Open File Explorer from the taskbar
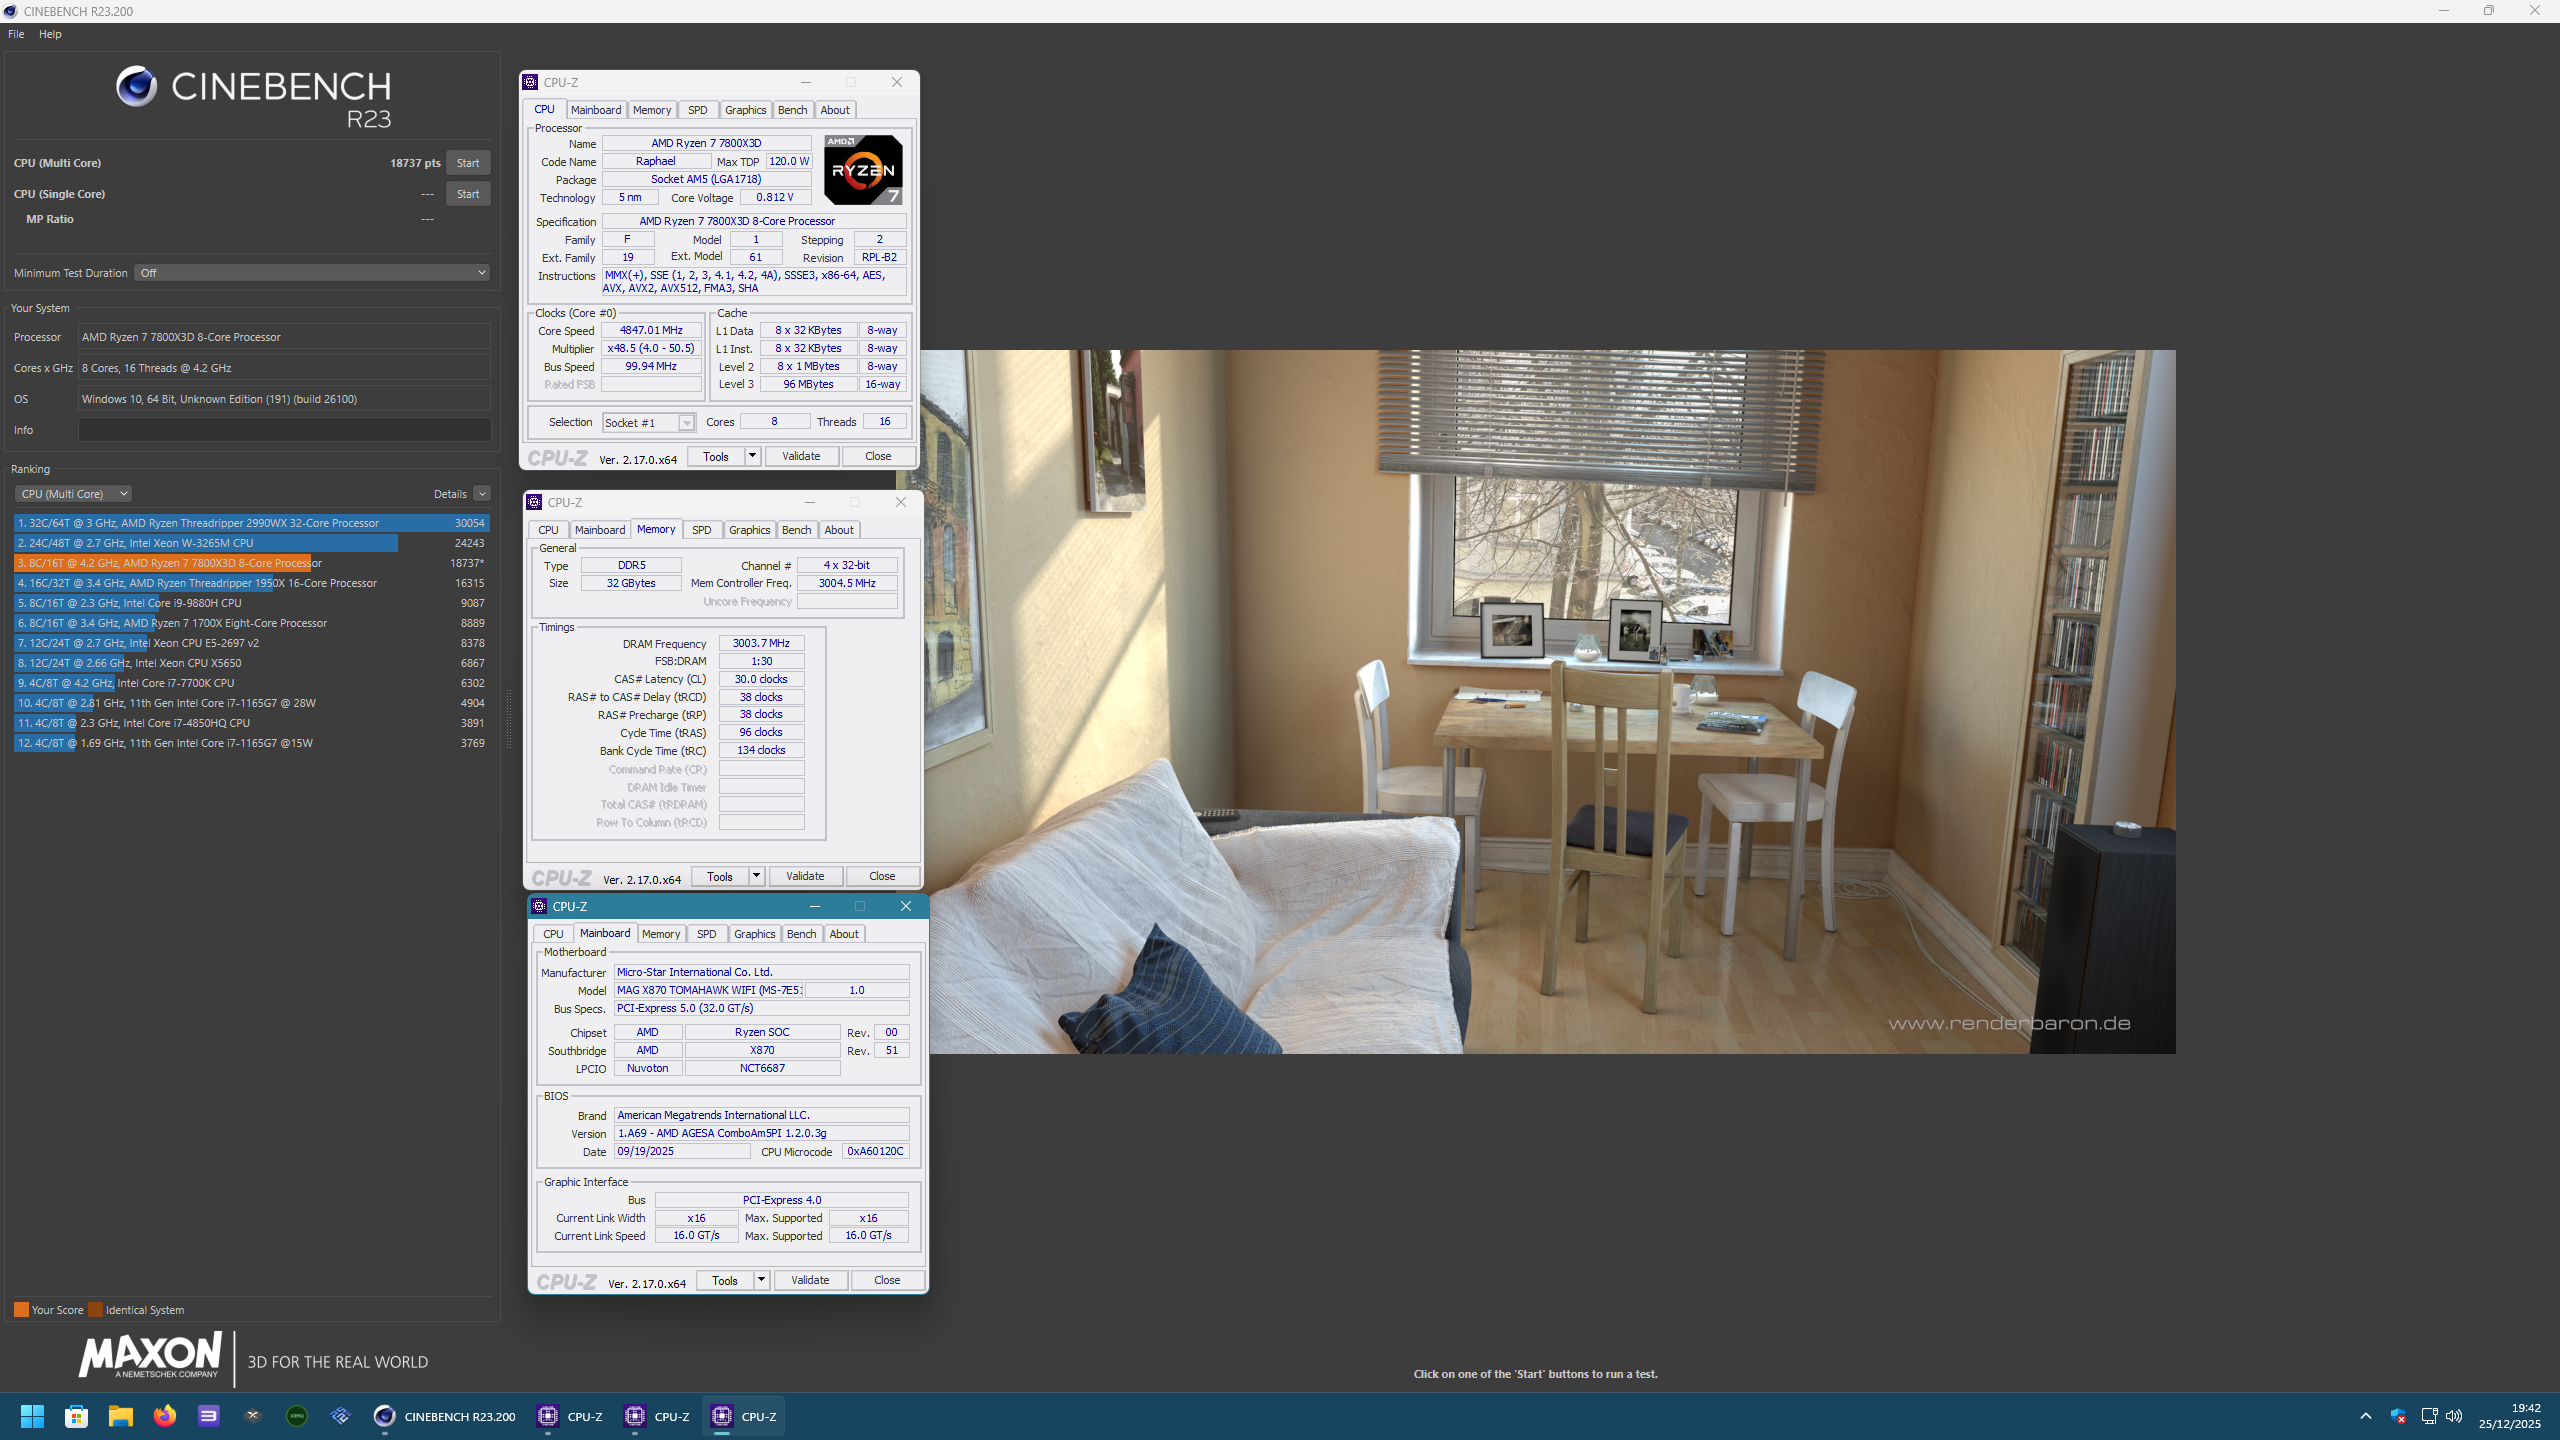The height and width of the screenshot is (1440, 2560). [x=120, y=1416]
